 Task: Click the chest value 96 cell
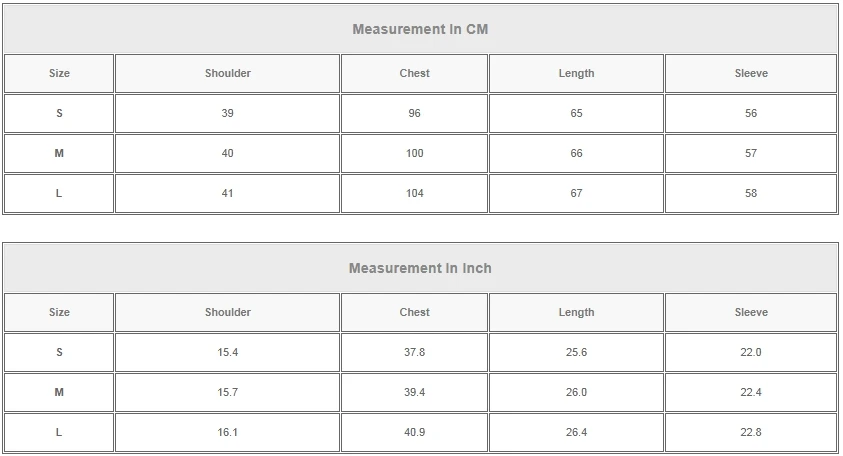[415, 113]
